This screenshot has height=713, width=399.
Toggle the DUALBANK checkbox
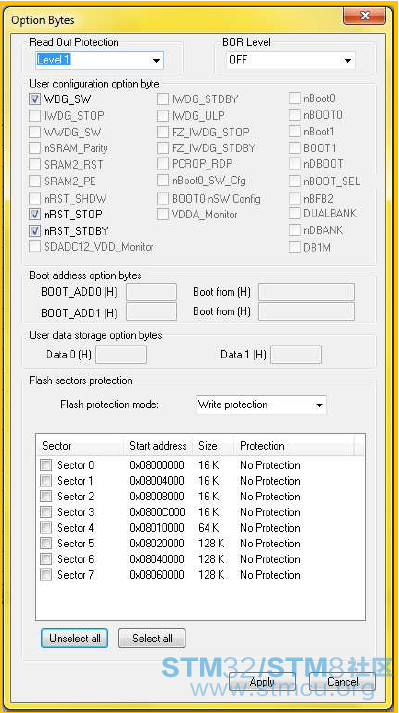click(x=294, y=214)
